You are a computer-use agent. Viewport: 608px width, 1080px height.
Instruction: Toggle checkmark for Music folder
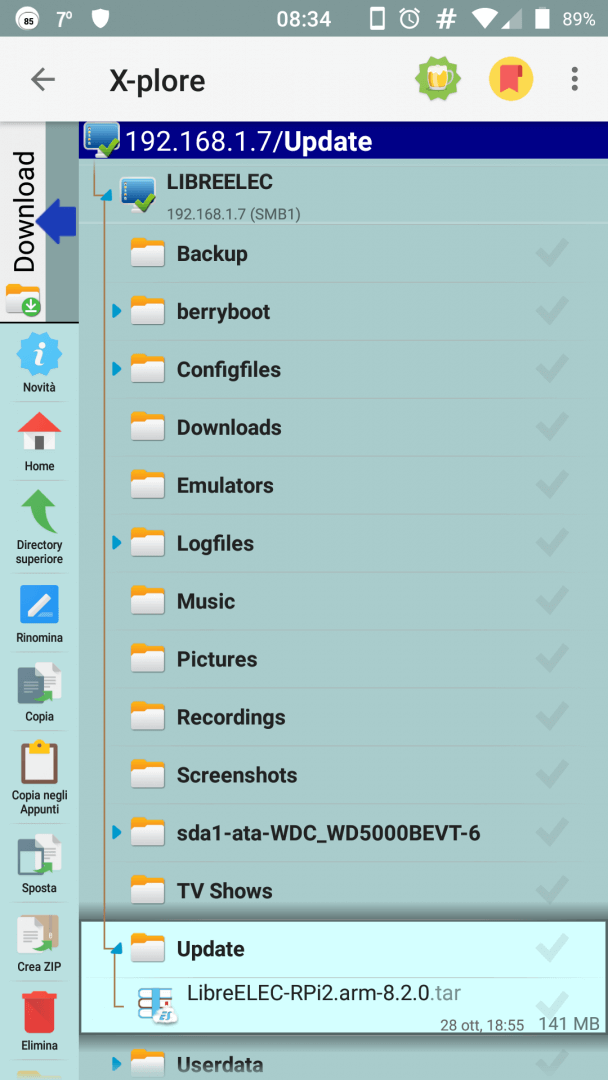point(552,602)
